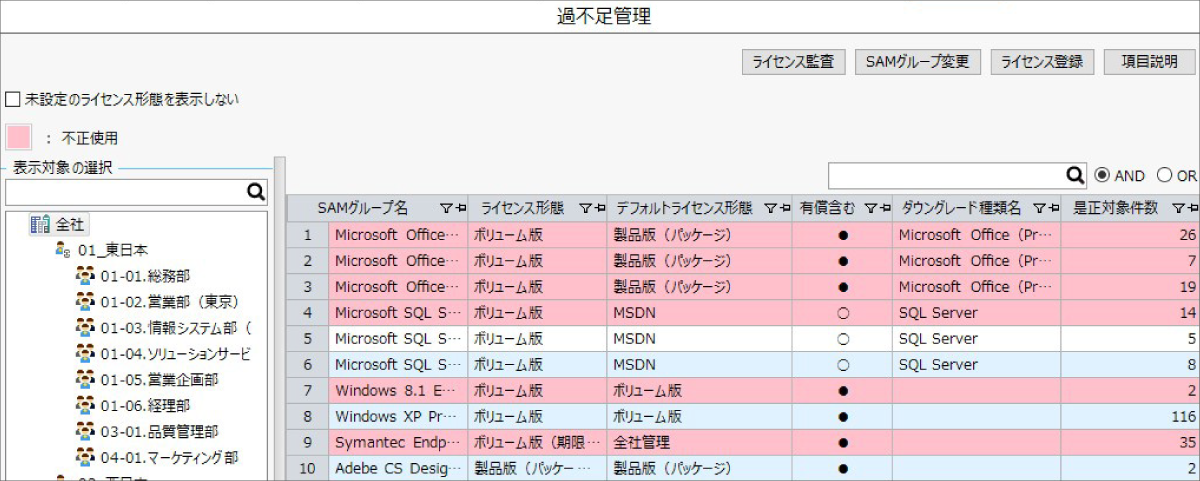Select row number 1 header
The image size is (1200, 481).
tap(308, 235)
